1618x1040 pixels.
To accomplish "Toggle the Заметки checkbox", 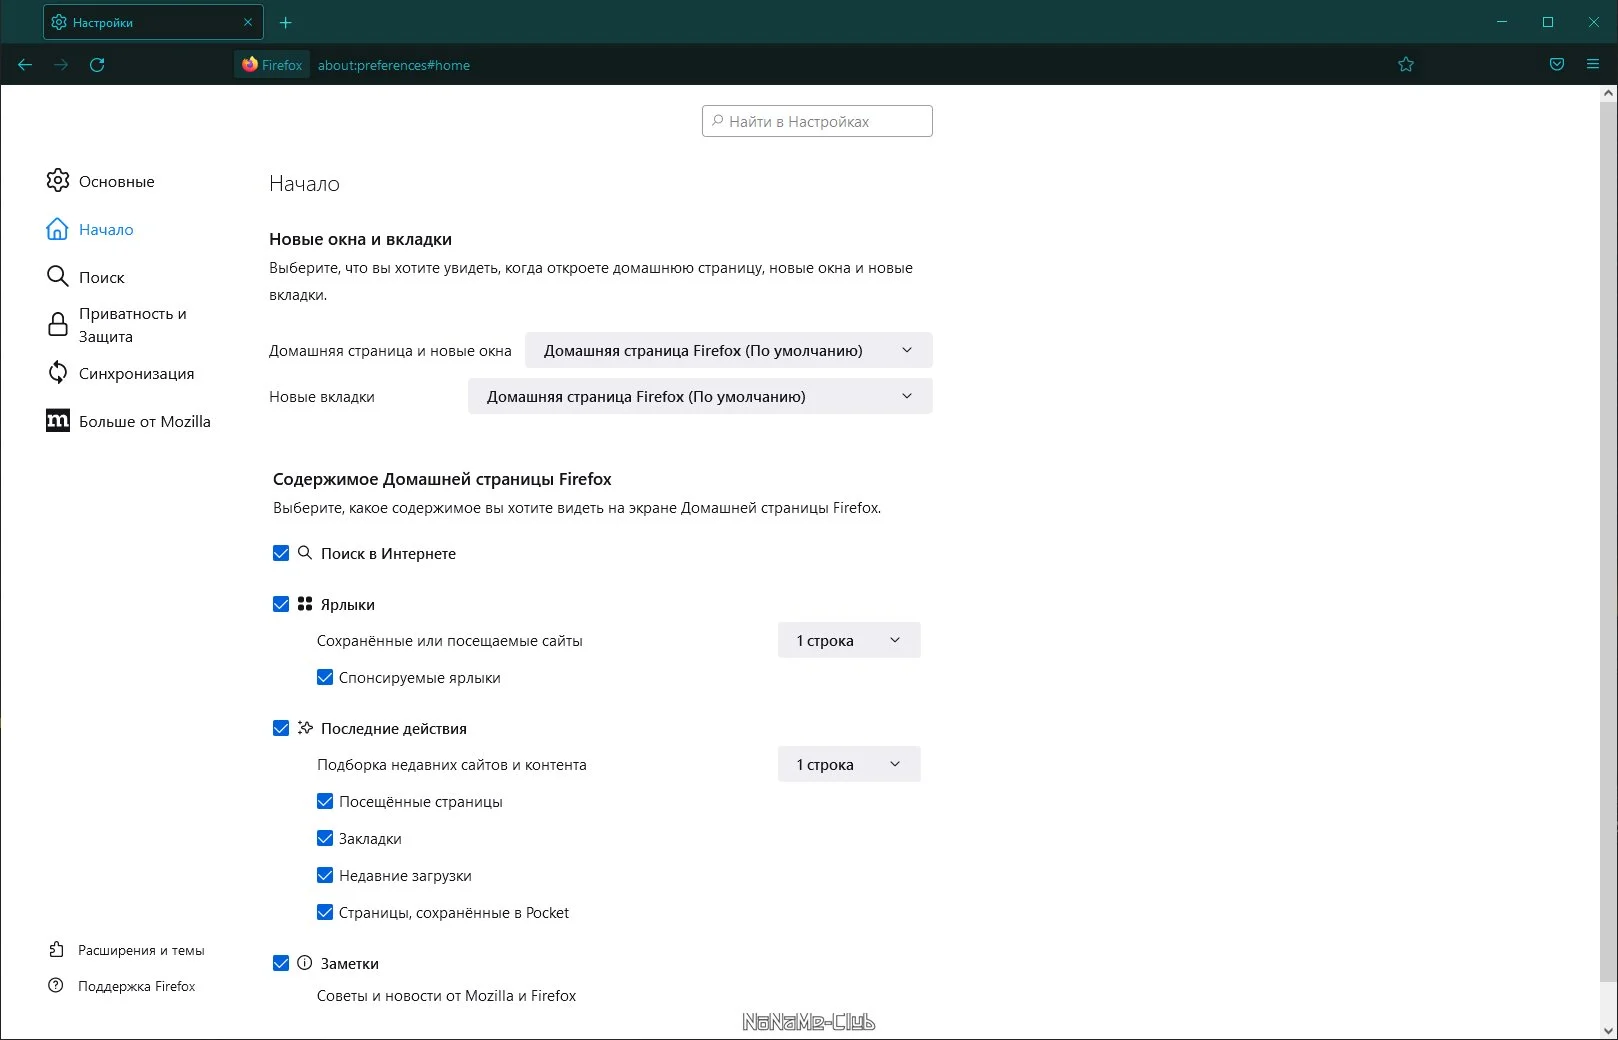I will (281, 963).
